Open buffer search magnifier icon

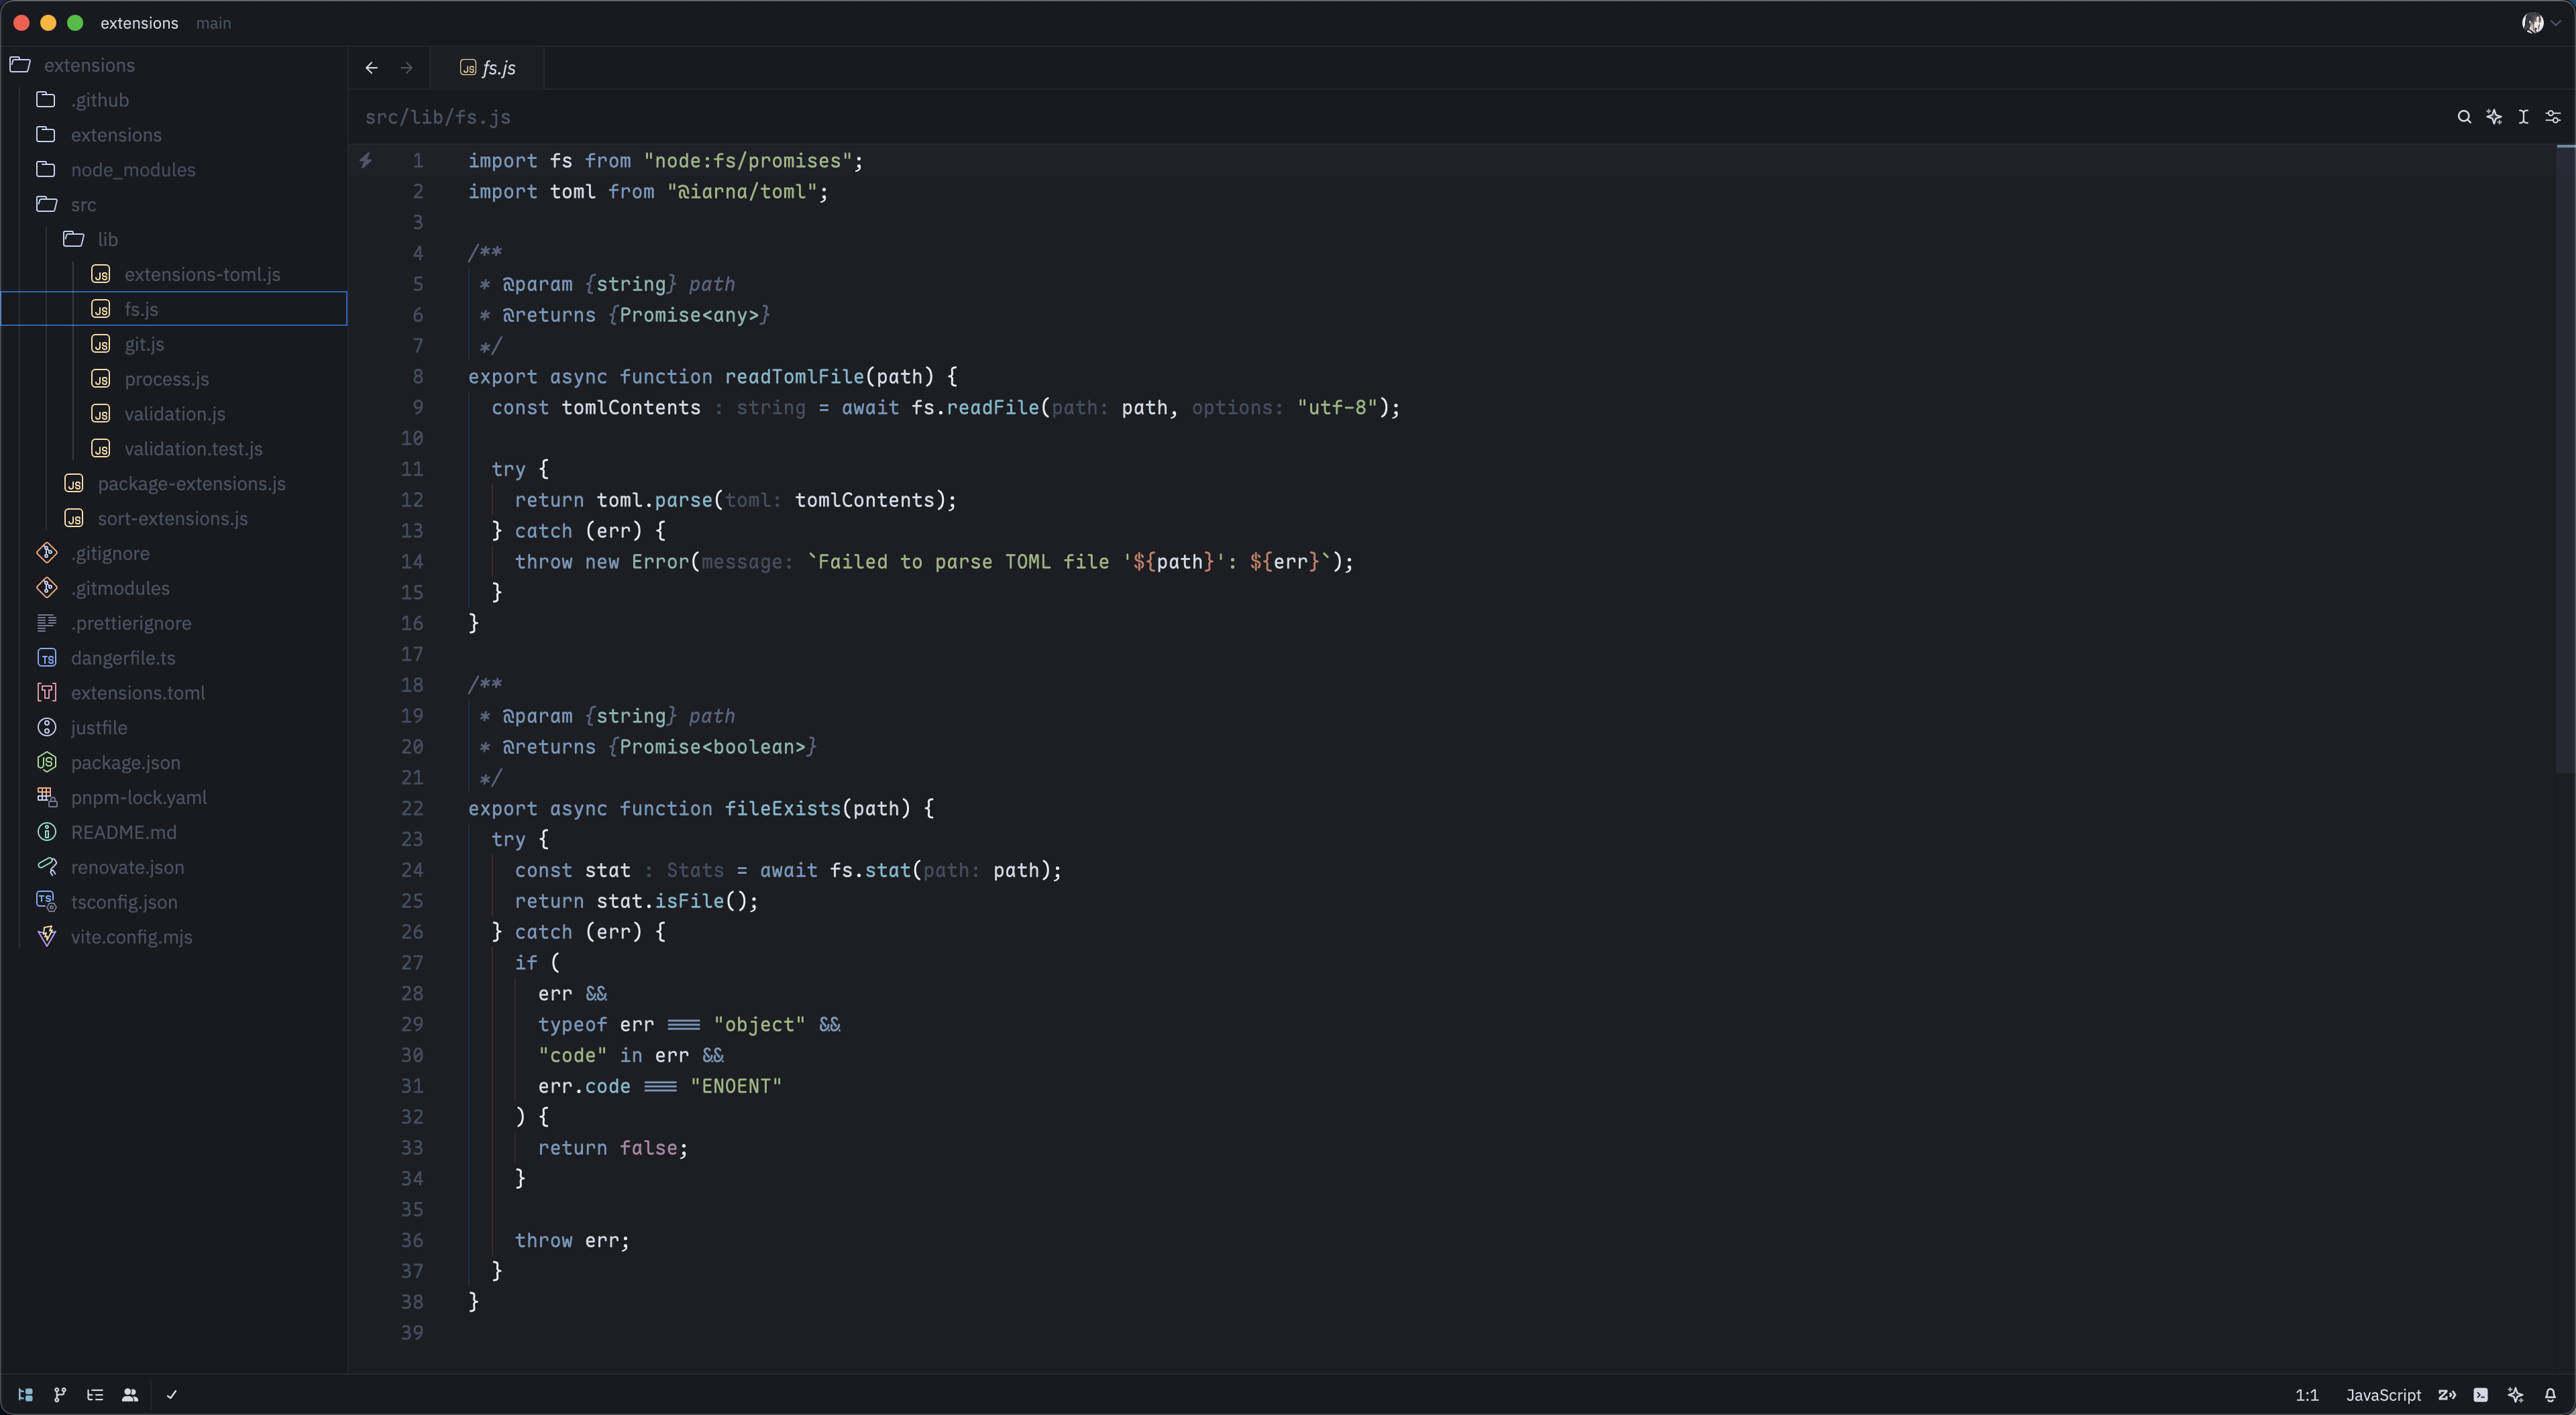click(x=2464, y=117)
